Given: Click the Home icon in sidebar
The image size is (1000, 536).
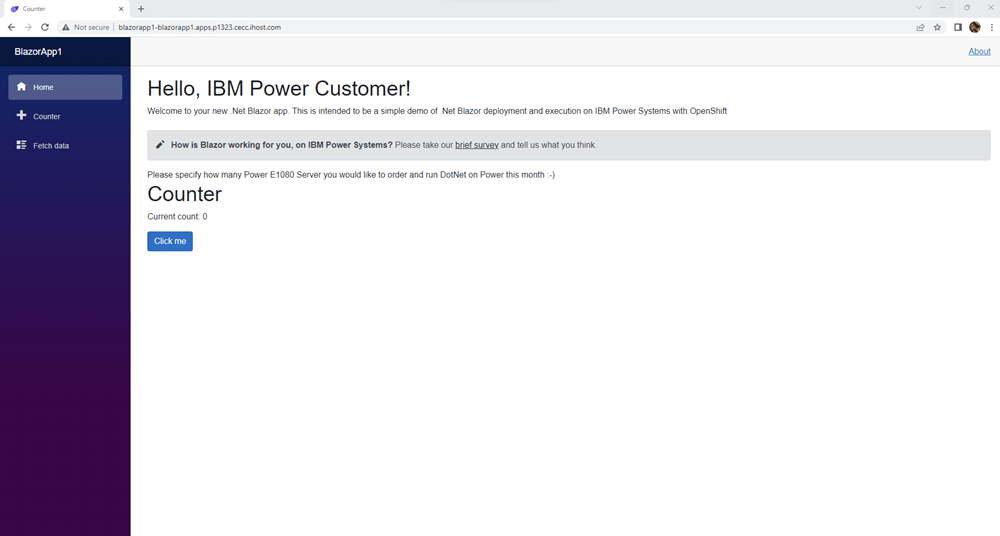Looking at the screenshot, I should click(x=22, y=86).
